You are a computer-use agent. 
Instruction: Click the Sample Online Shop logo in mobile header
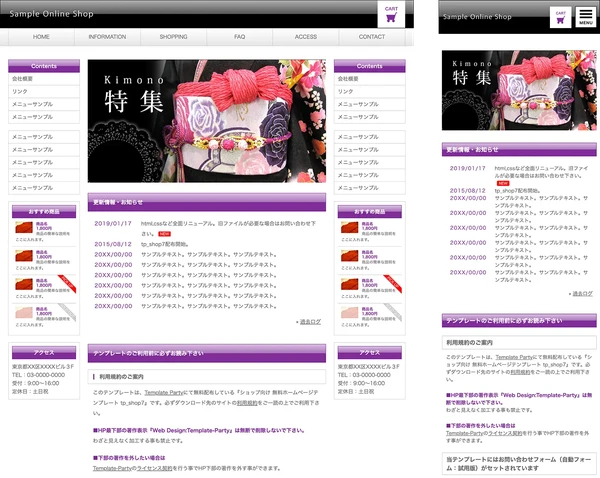tap(477, 16)
